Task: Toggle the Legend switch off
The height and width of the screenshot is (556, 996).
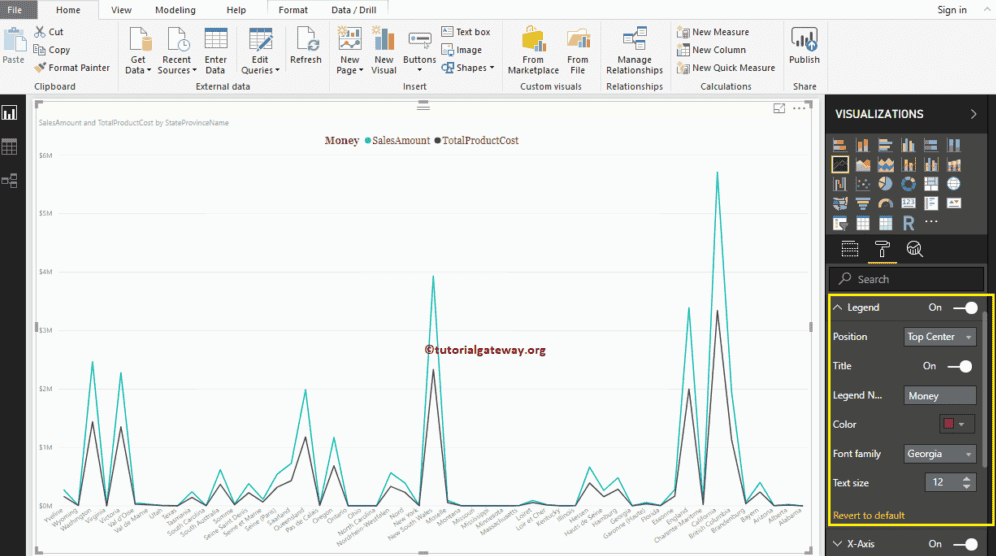Action: [966, 308]
